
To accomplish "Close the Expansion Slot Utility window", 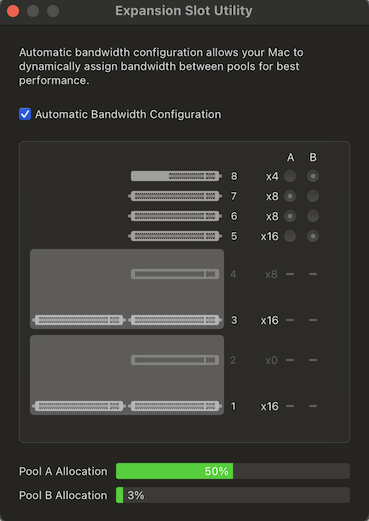I will point(13,11).
